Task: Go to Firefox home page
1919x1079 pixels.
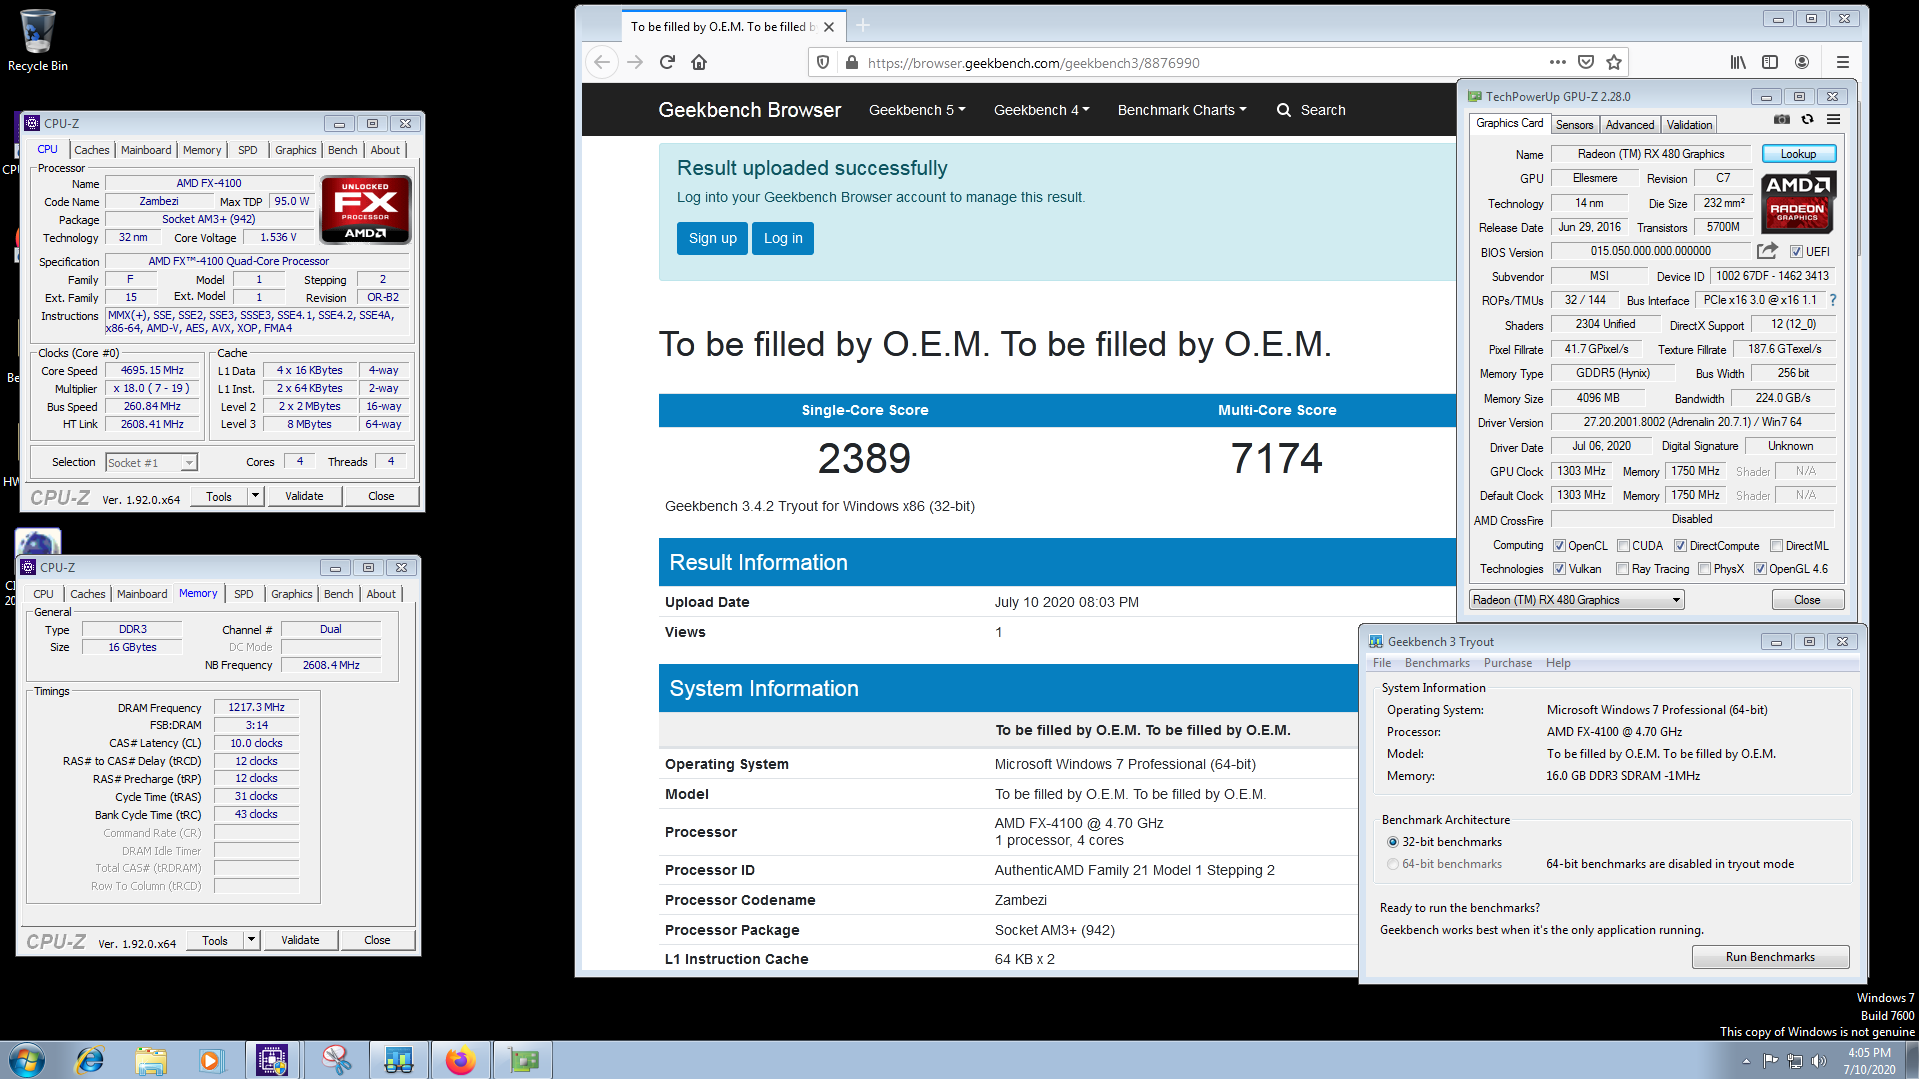Action: [x=699, y=62]
